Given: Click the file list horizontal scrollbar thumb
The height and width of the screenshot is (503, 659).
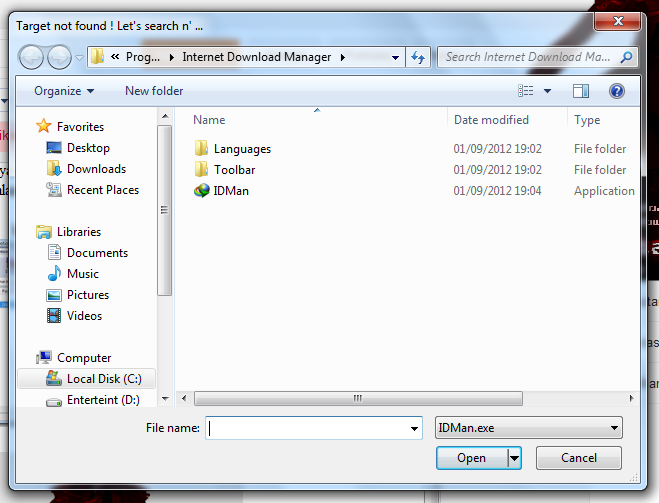Looking at the screenshot, I should click(x=358, y=398).
